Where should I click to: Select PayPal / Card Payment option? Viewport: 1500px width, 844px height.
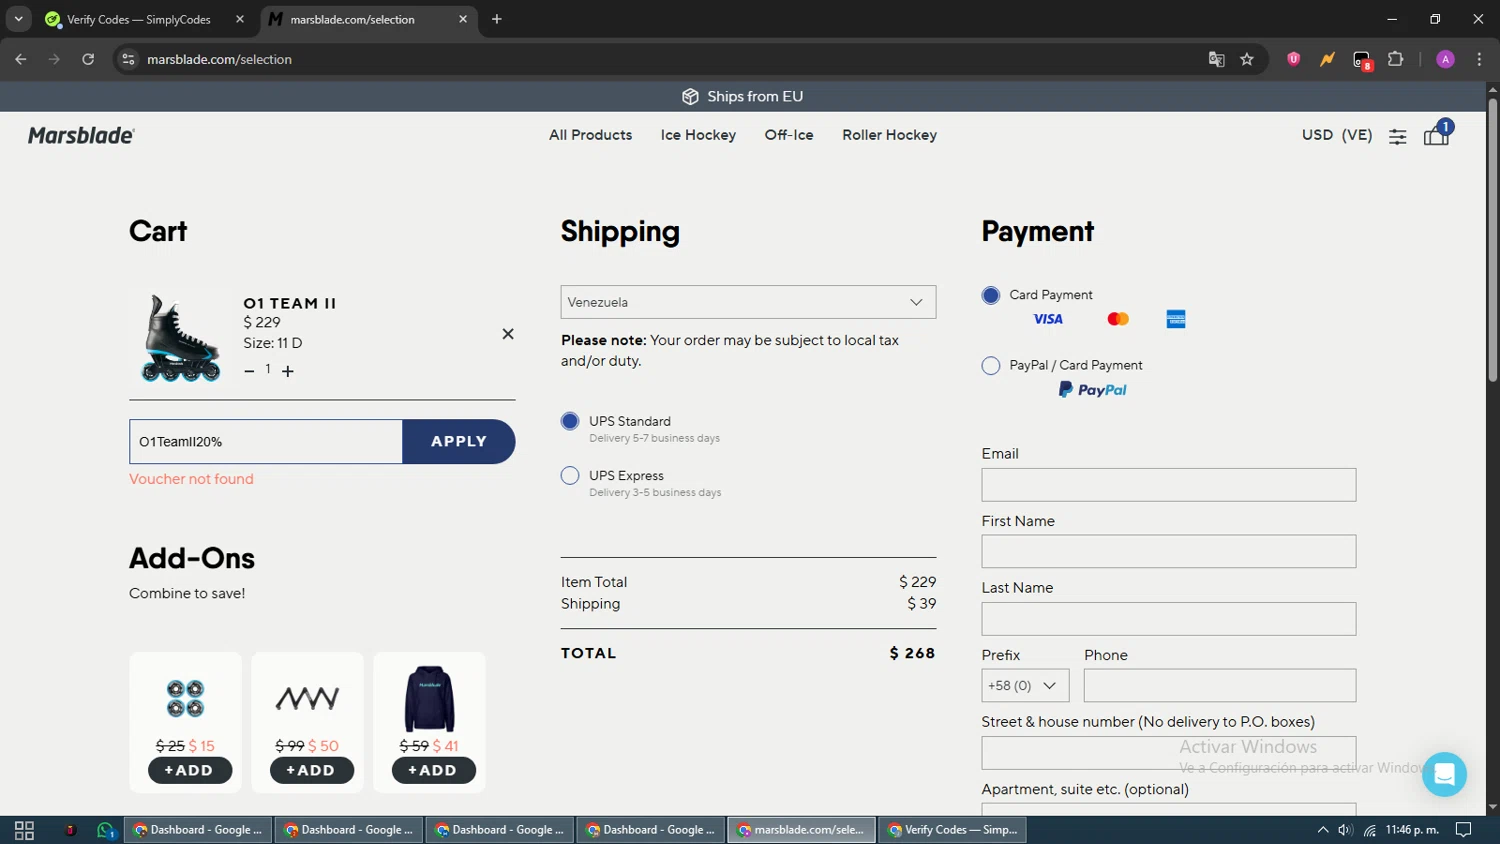click(991, 366)
